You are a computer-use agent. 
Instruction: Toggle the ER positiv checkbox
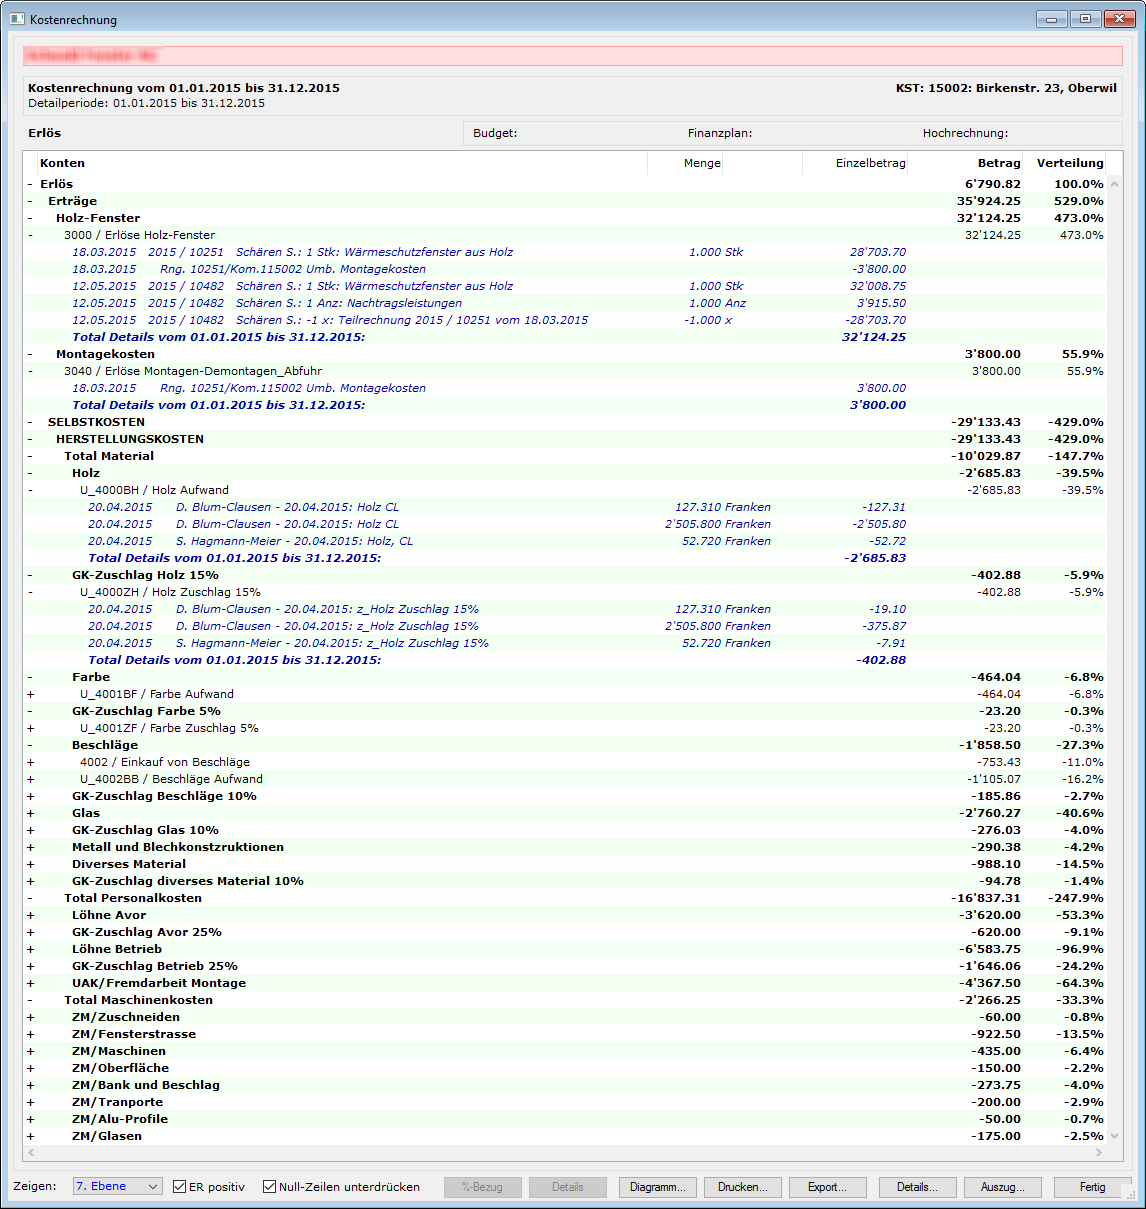(x=180, y=1187)
